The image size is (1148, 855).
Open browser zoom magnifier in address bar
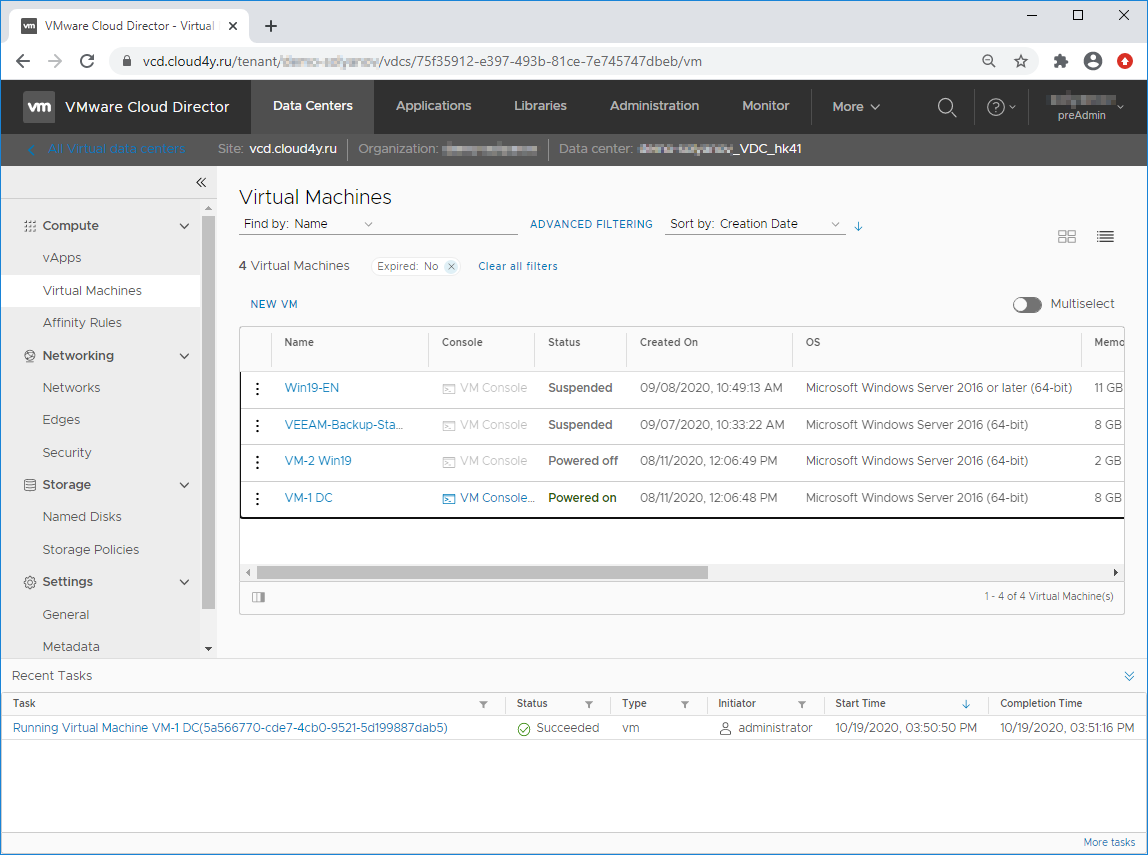pyautogui.click(x=988, y=61)
